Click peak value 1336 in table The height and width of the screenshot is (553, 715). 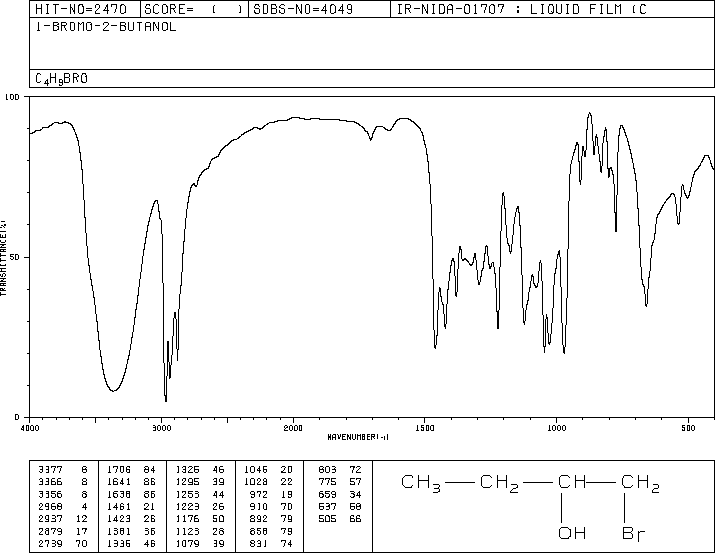coord(119,543)
